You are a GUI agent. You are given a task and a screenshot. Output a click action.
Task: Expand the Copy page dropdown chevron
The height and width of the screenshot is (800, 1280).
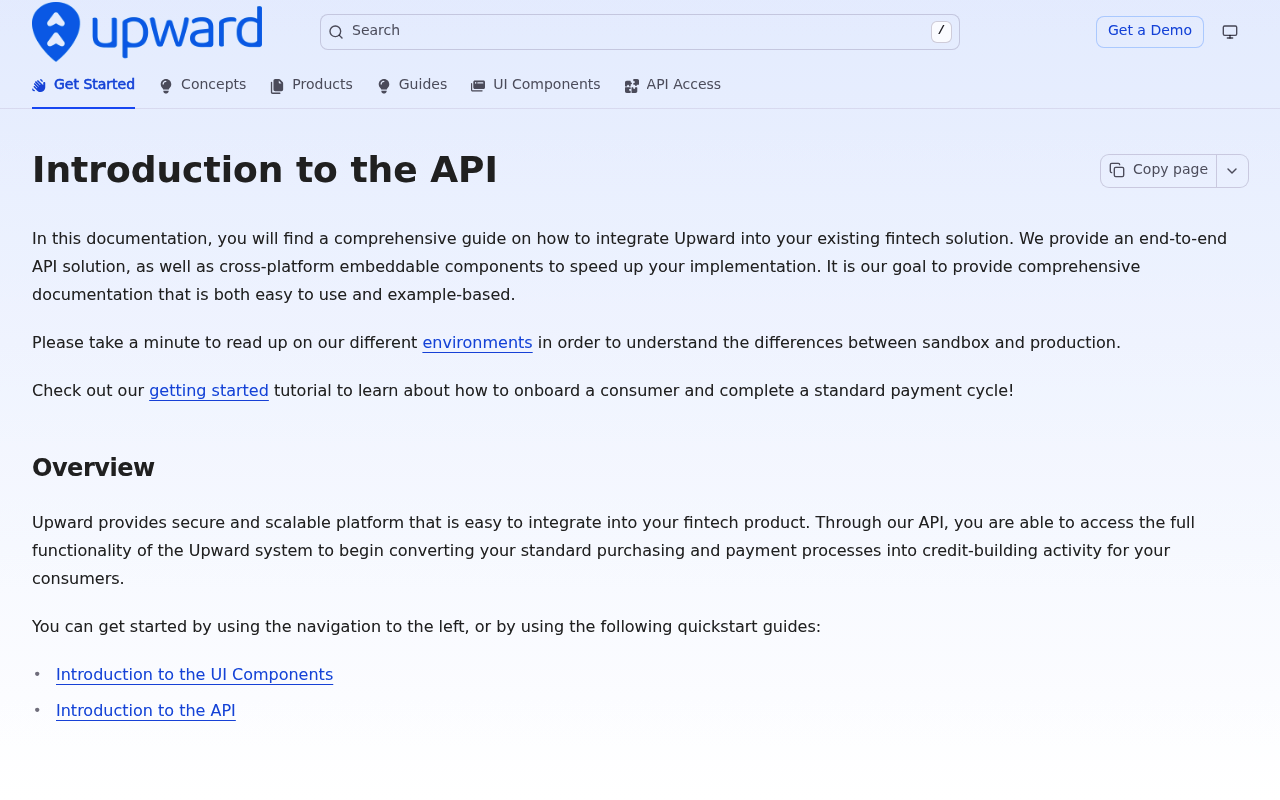(x=1232, y=171)
